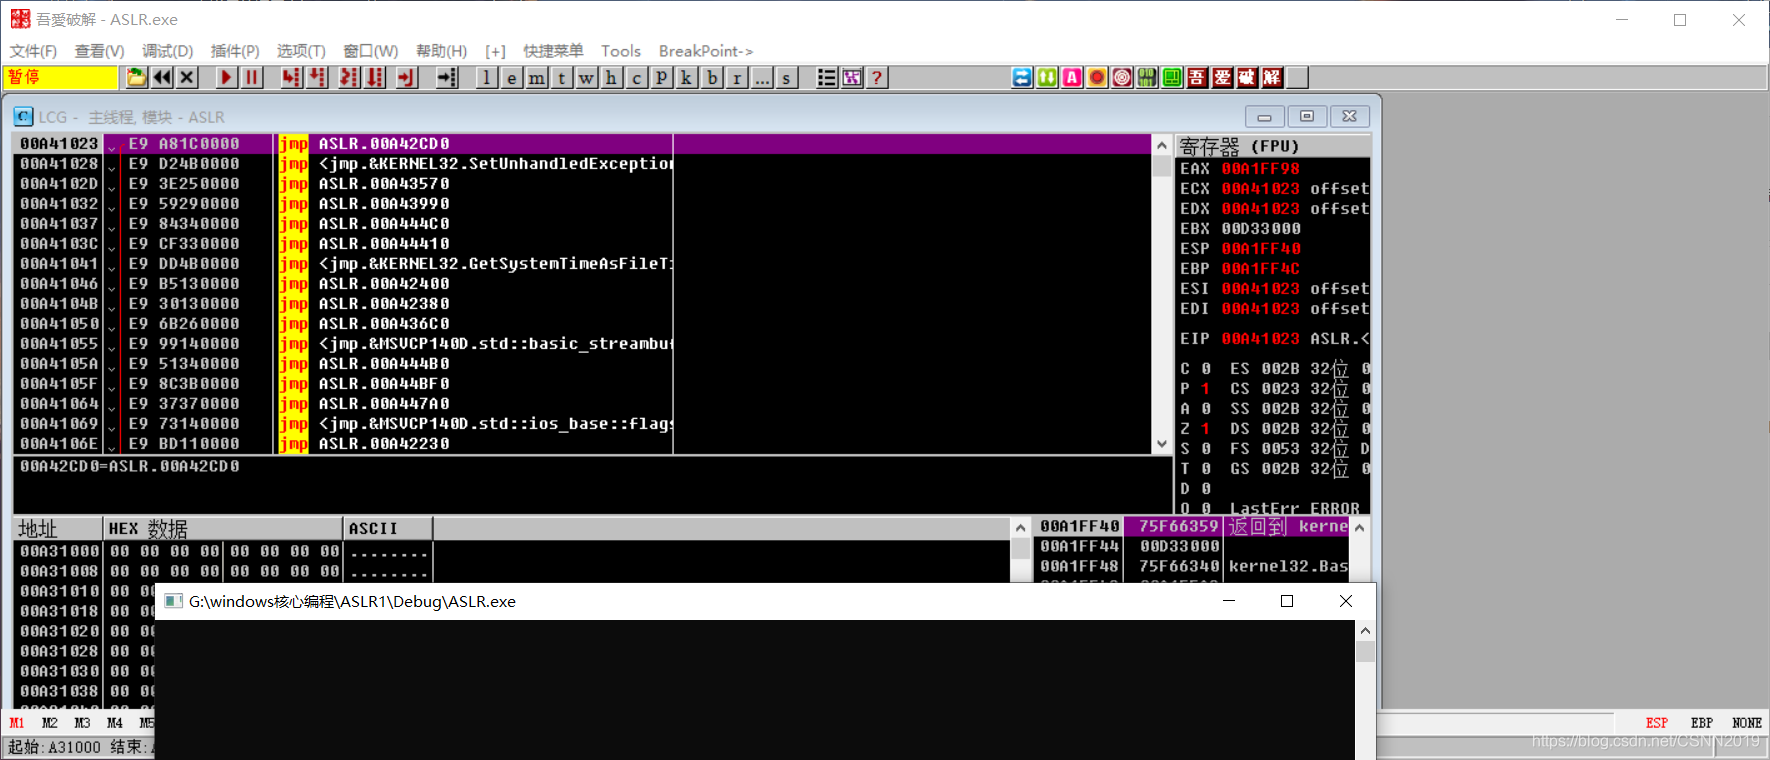1770x760 pixels.
Task: Click Execute Till Return icon
Action: pos(407,77)
